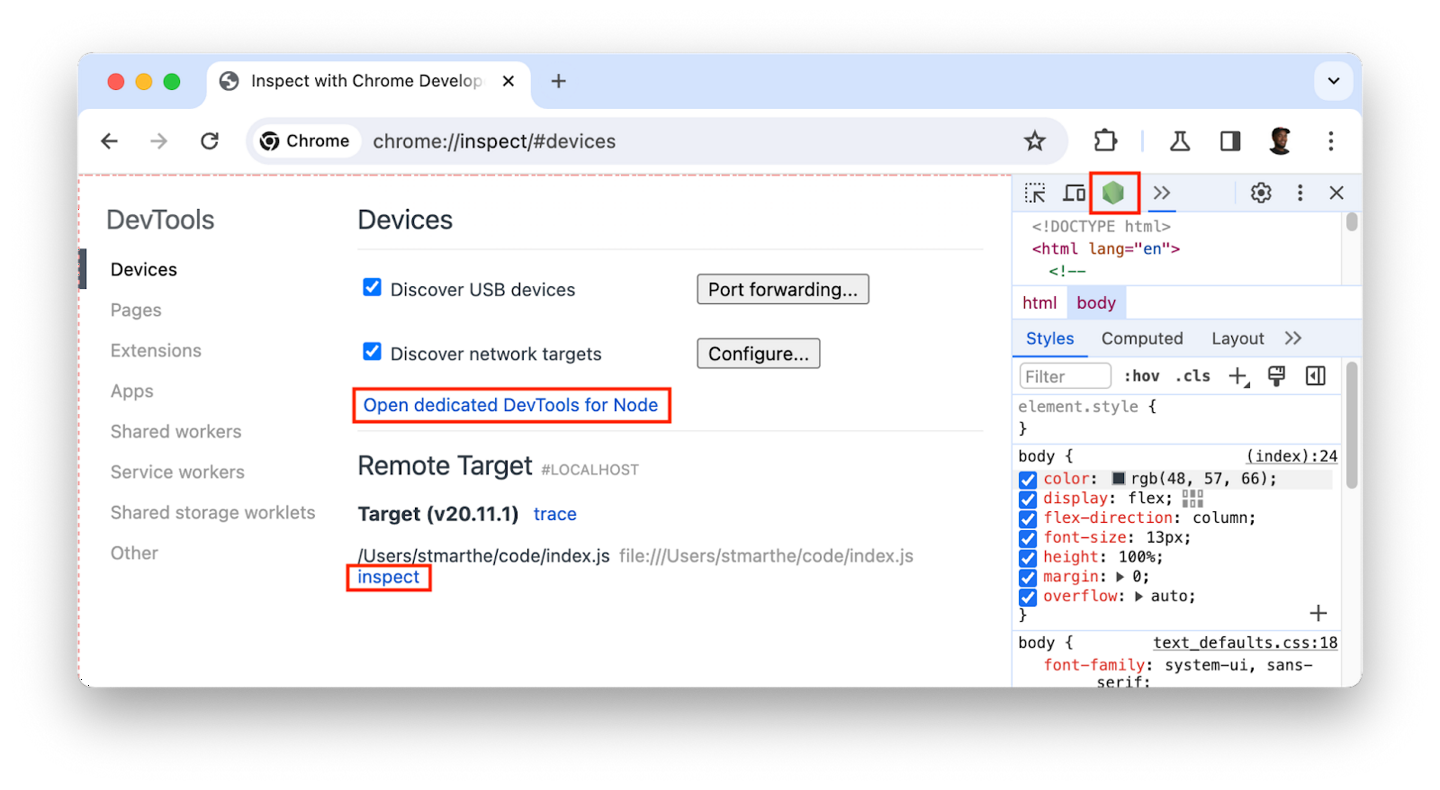Select Pages in the DevTools sidebar
The image size is (1440, 790).
[x=136, y=310]
